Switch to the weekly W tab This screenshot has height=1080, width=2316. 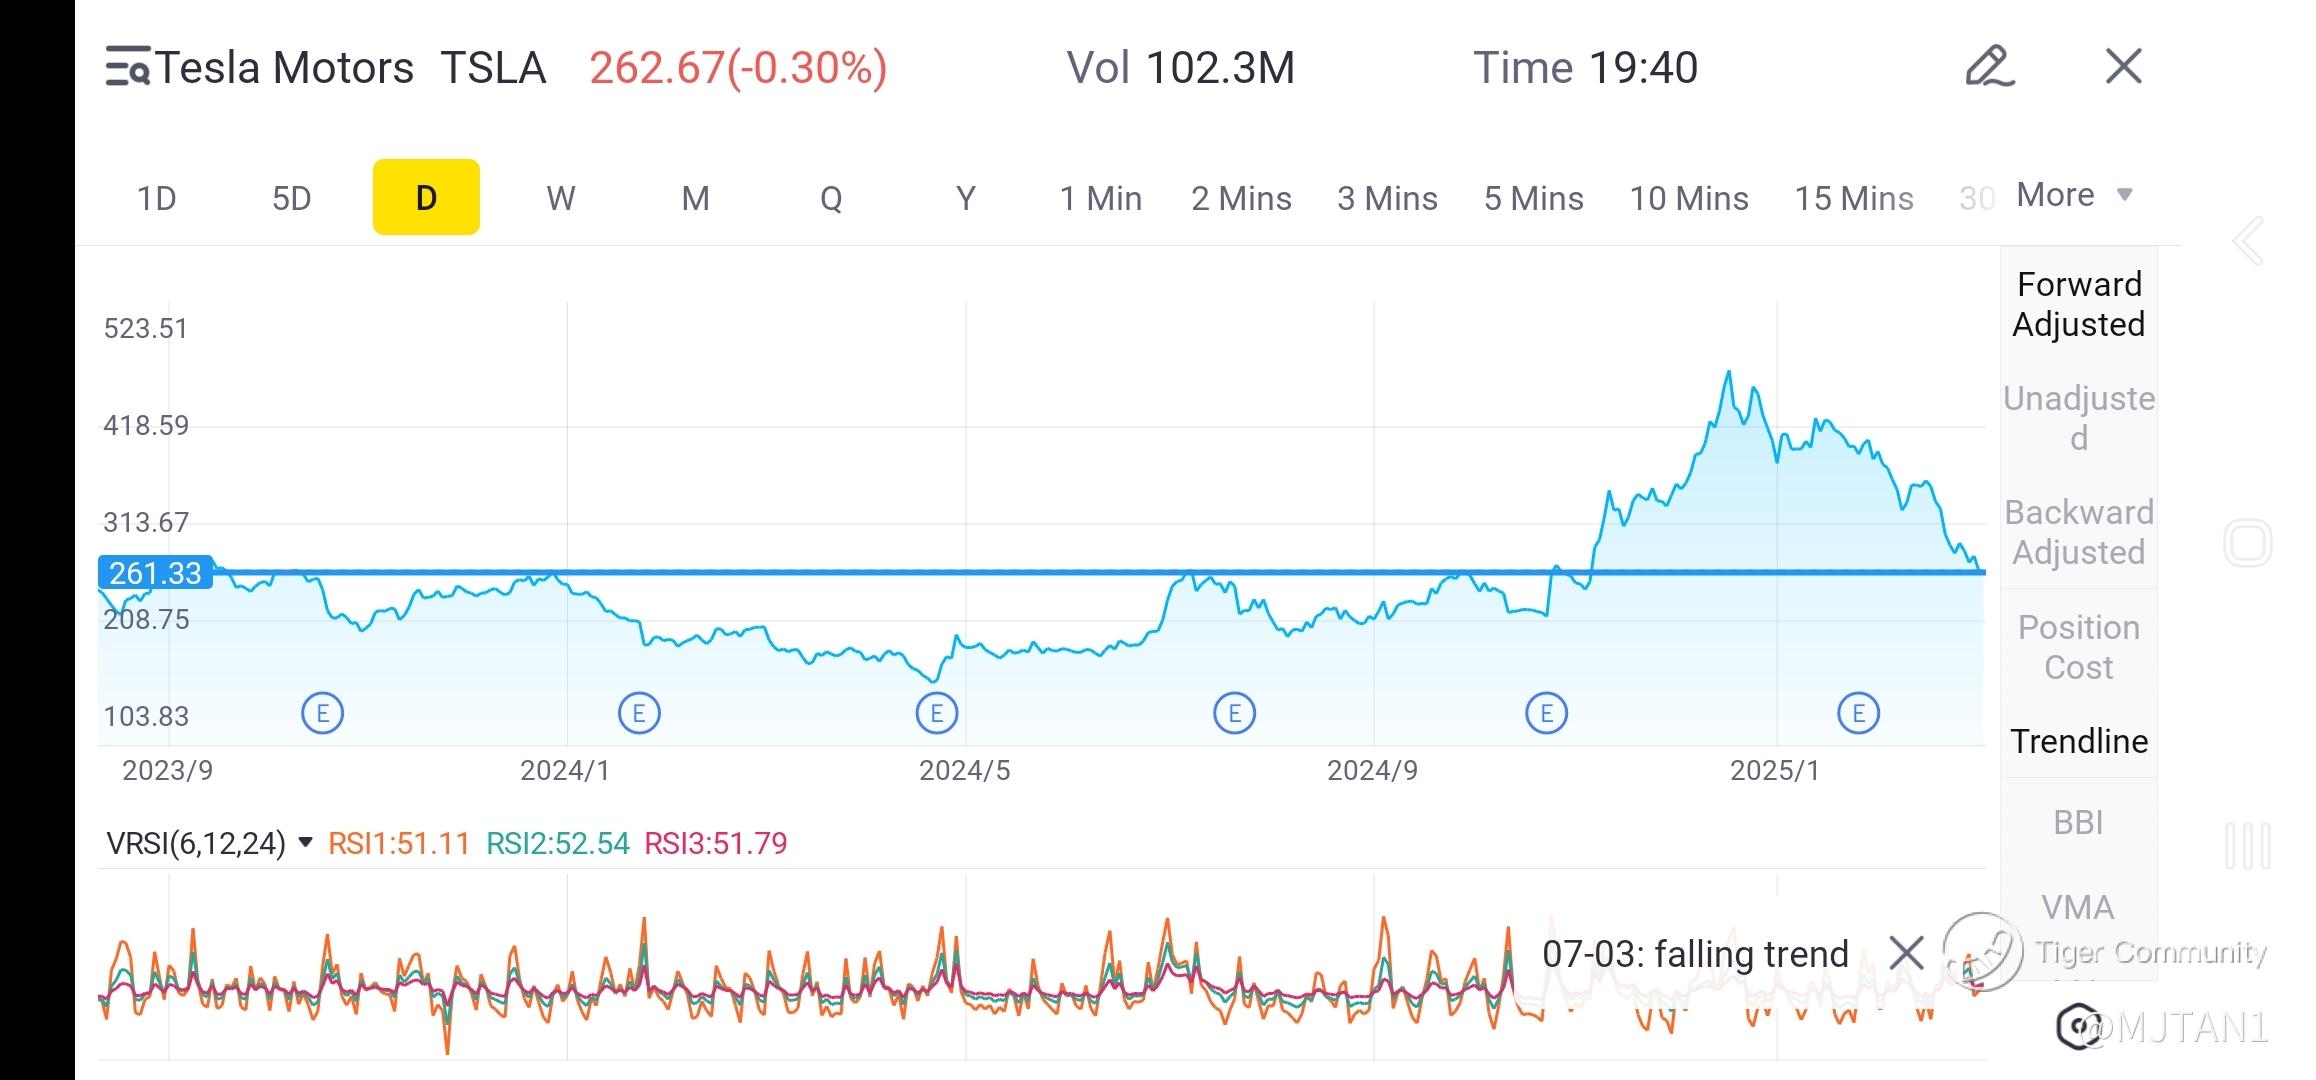561,198
